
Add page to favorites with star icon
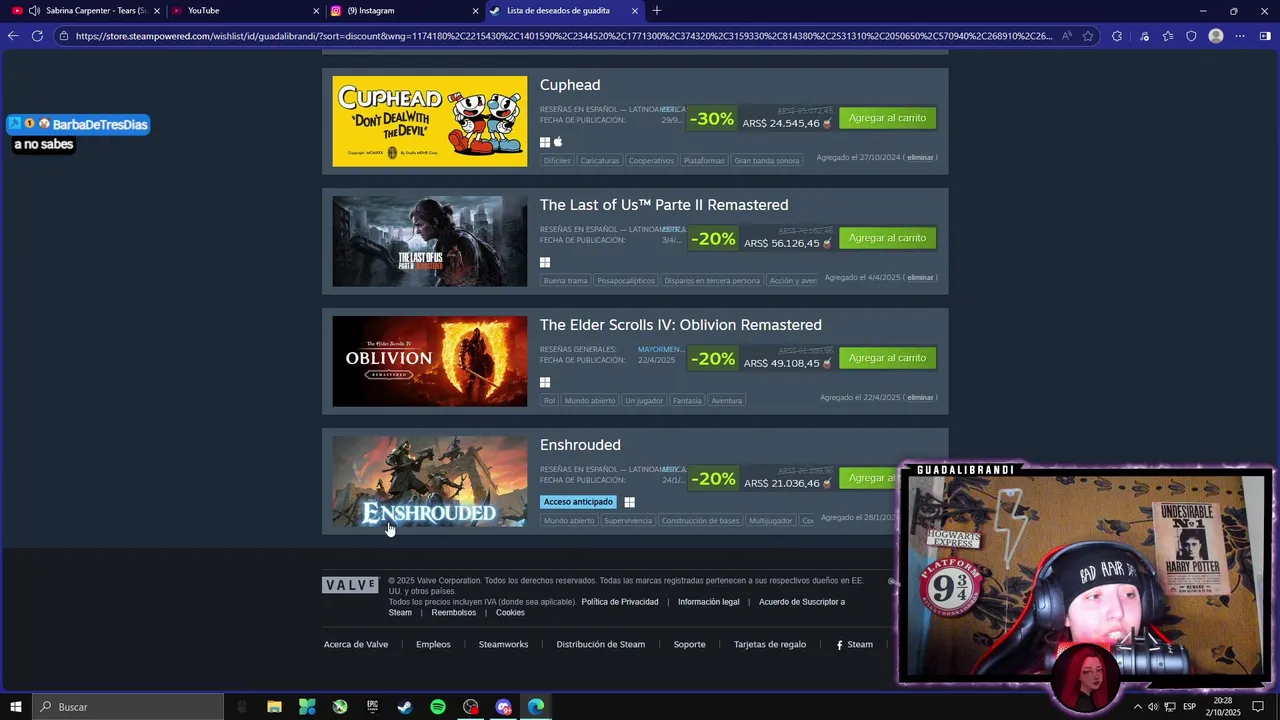pyautogui.click(x=1088, y=36)
